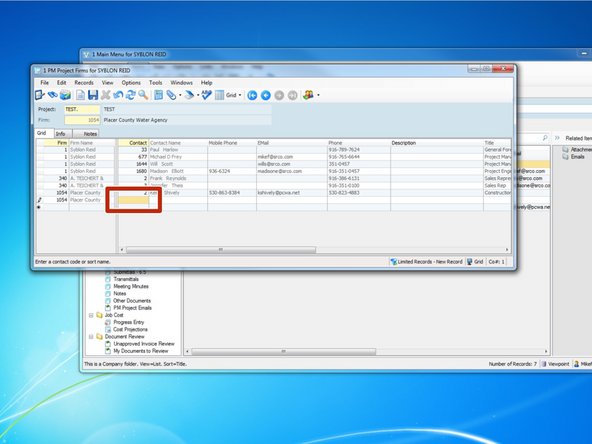Refresh records with the circular arrows icon
This screenshot has height=444, width=592.
click(x=130, y=95)
